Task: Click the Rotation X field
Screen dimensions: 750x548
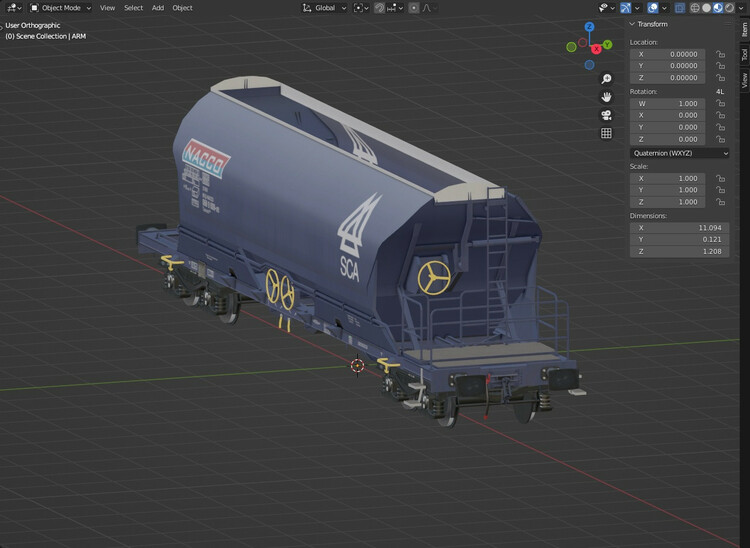Action: click(667, 115)
